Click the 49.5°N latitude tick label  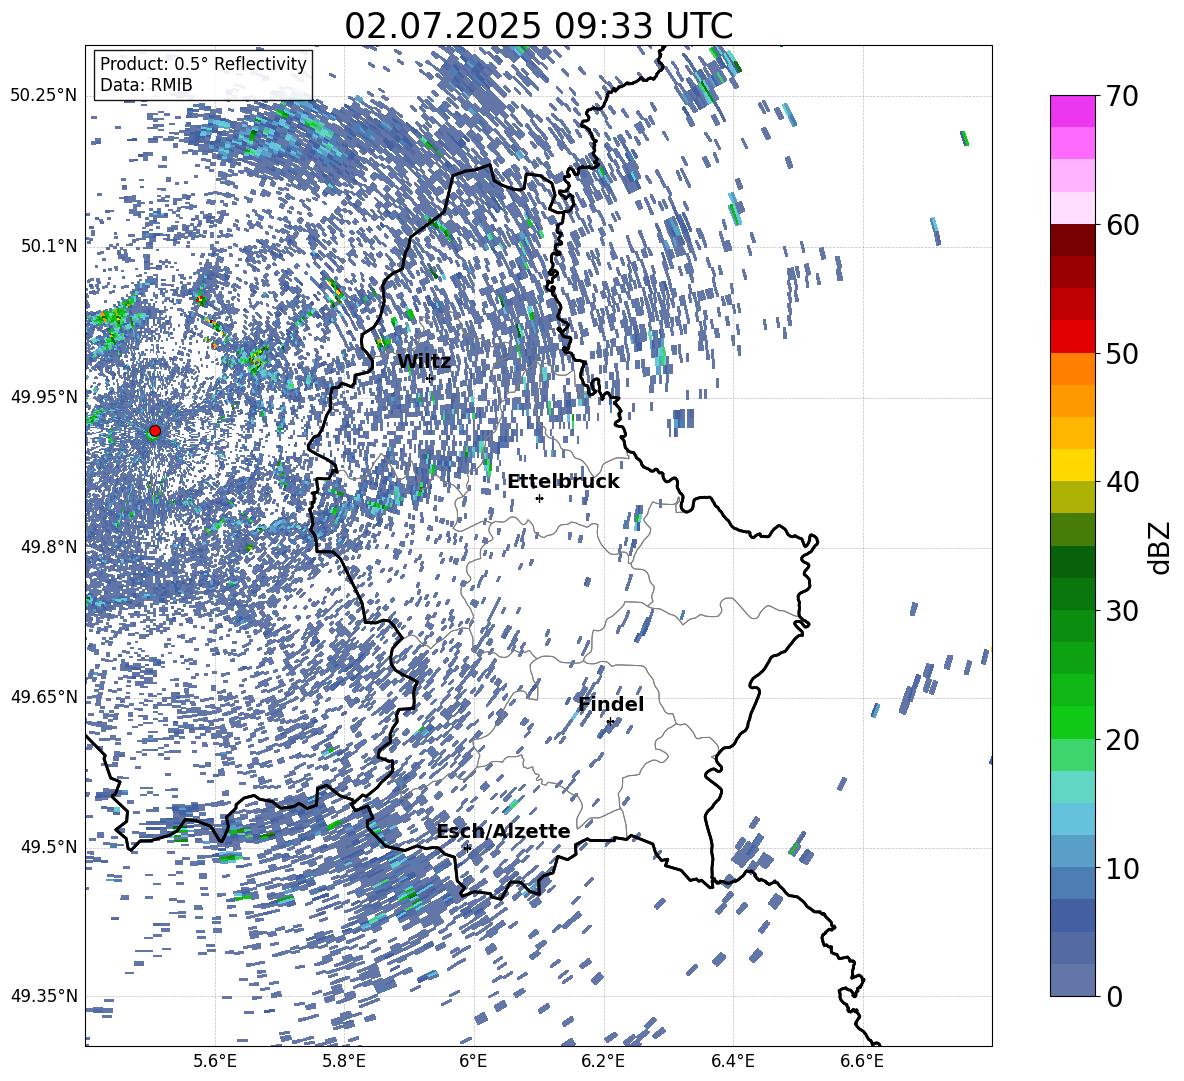(x=48, y=847)
